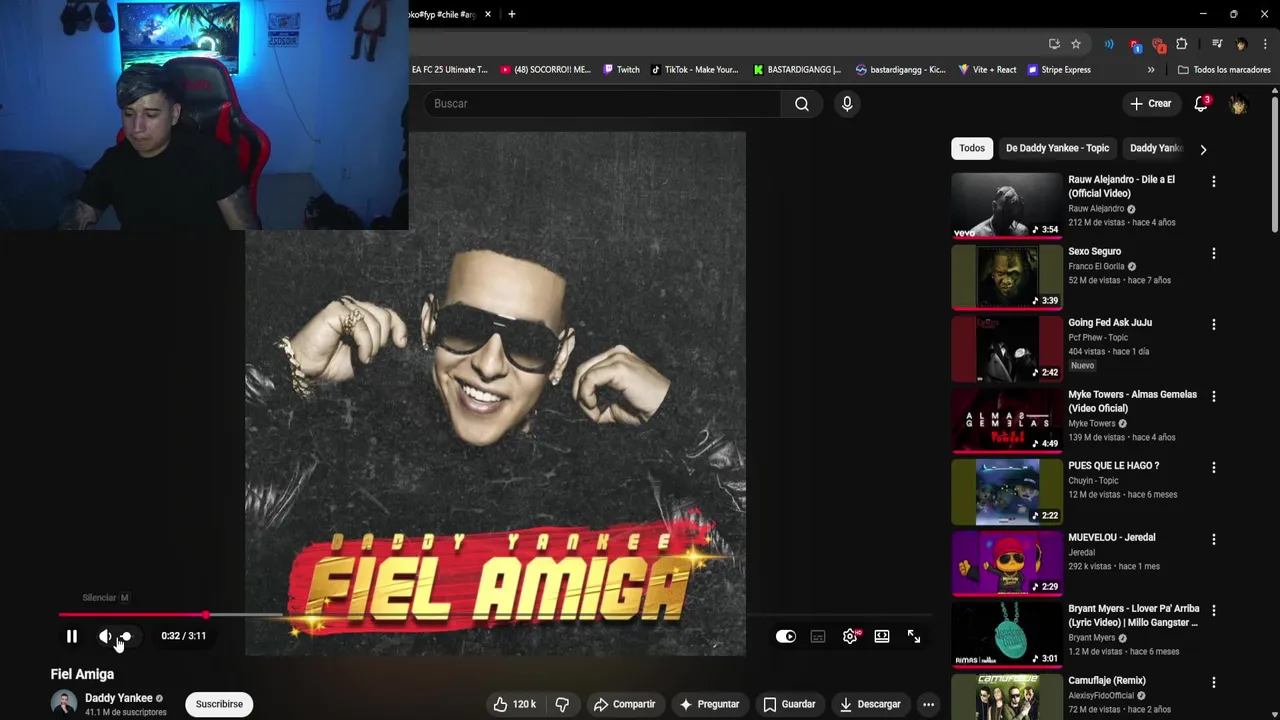This screenshot has height=720, width=1280.
Task: Open the Daddy Yankee channel avatar
Action: 64,704
